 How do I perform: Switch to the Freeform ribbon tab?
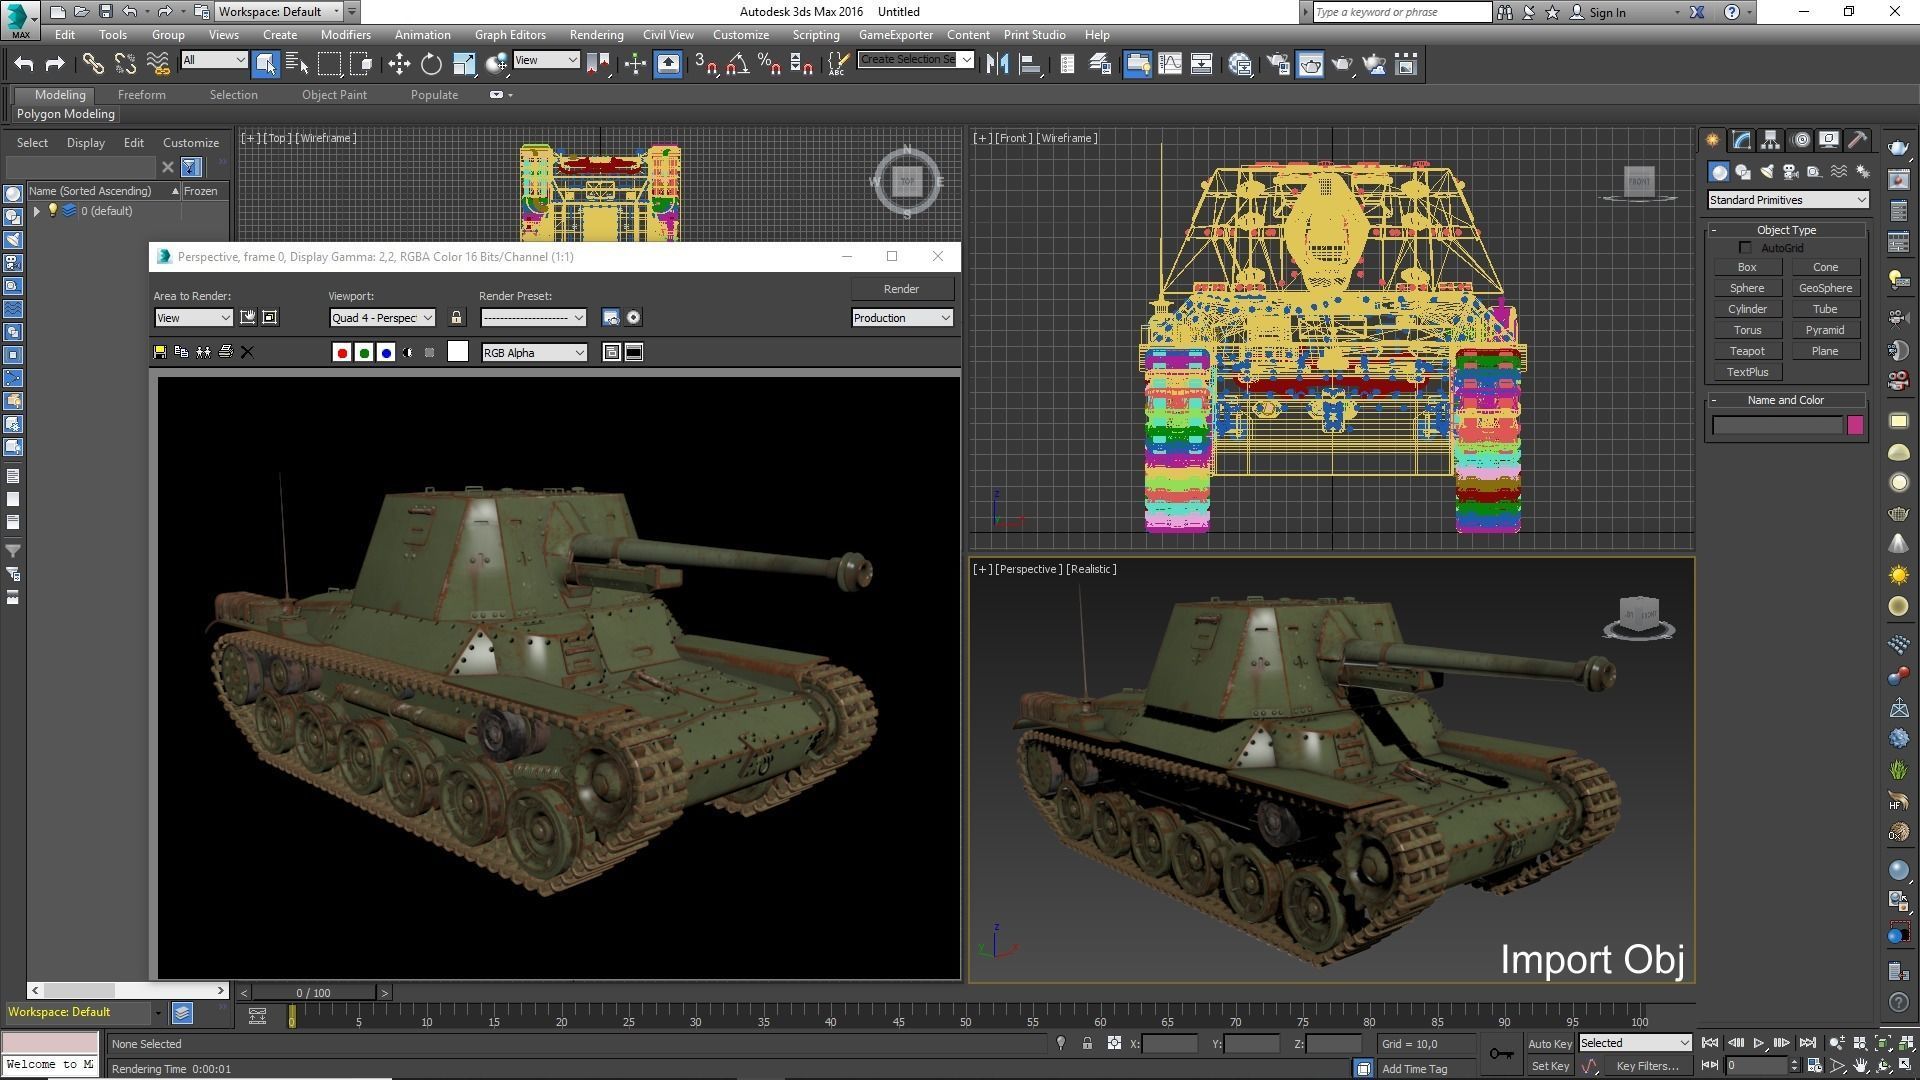pyautogui.click(x=141, y=95)
